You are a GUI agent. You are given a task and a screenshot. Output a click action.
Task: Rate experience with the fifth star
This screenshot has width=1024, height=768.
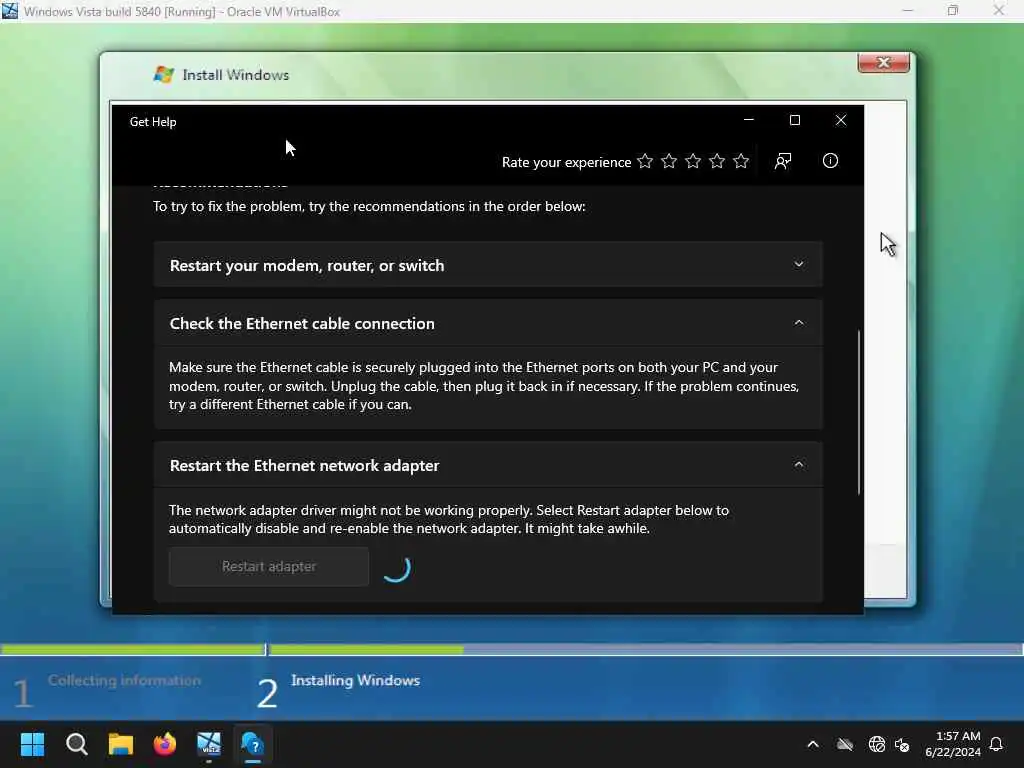(x=741, y=161)
